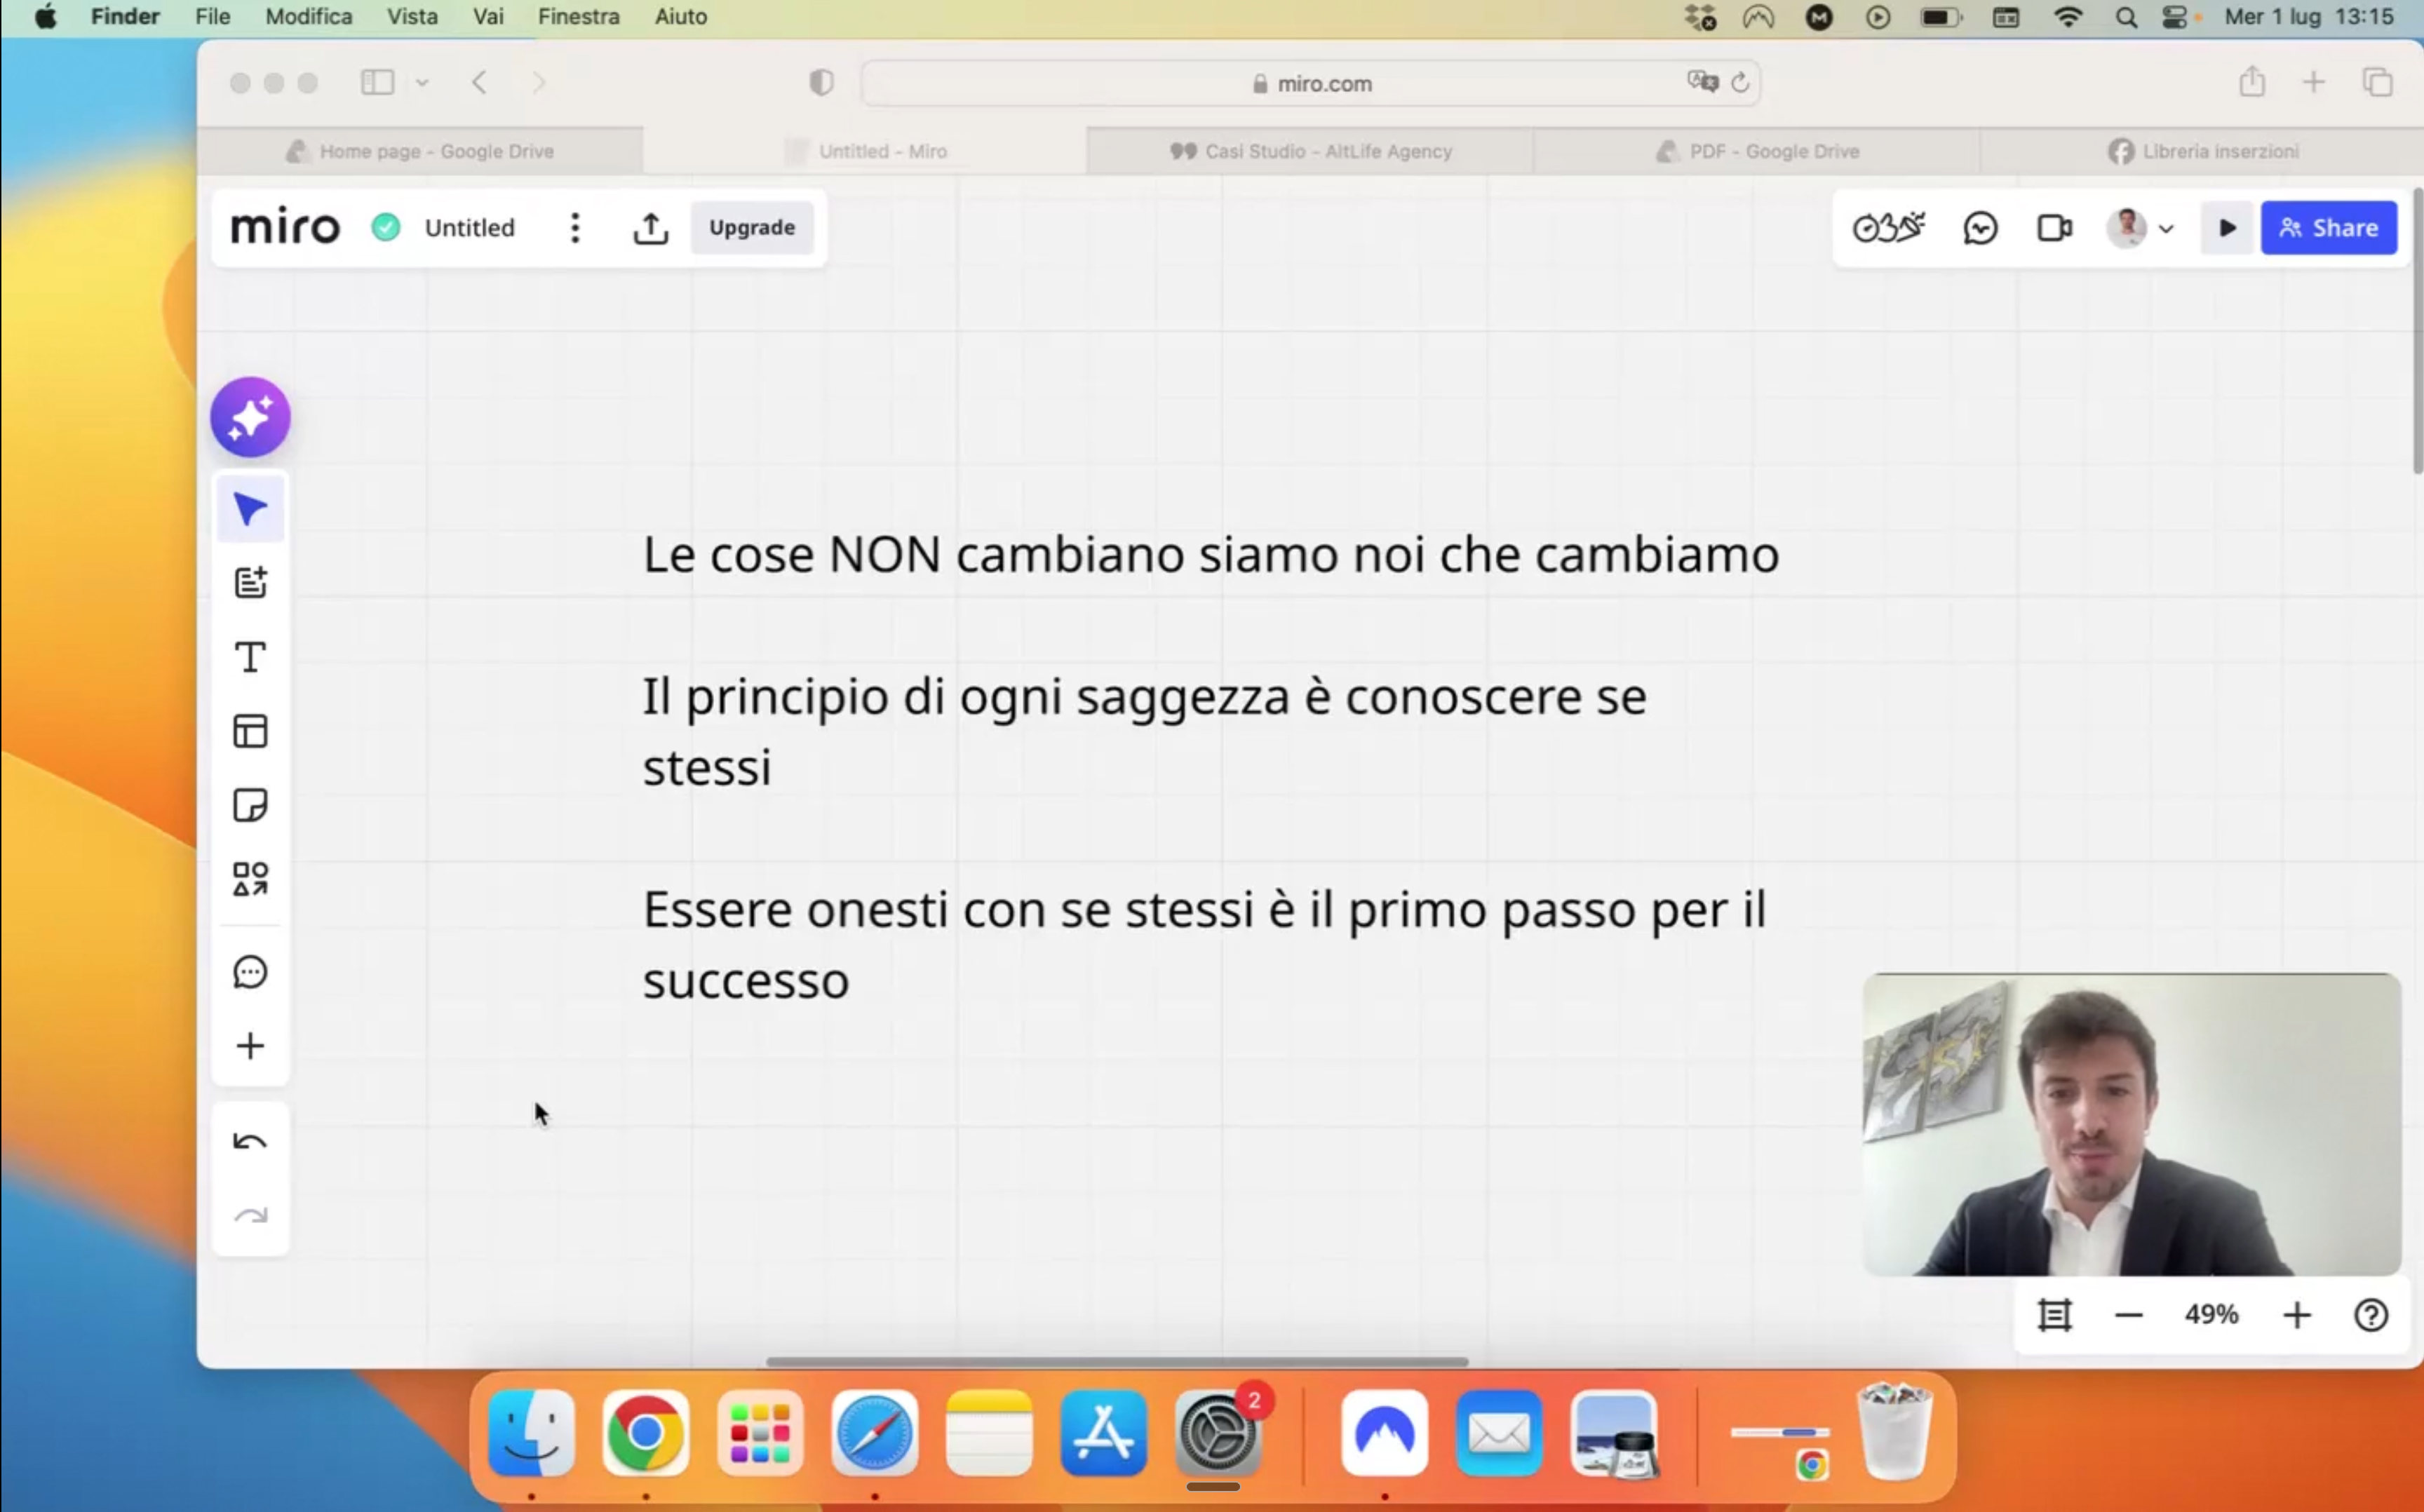Start presentation mode play button

(x=2227, y=228)
